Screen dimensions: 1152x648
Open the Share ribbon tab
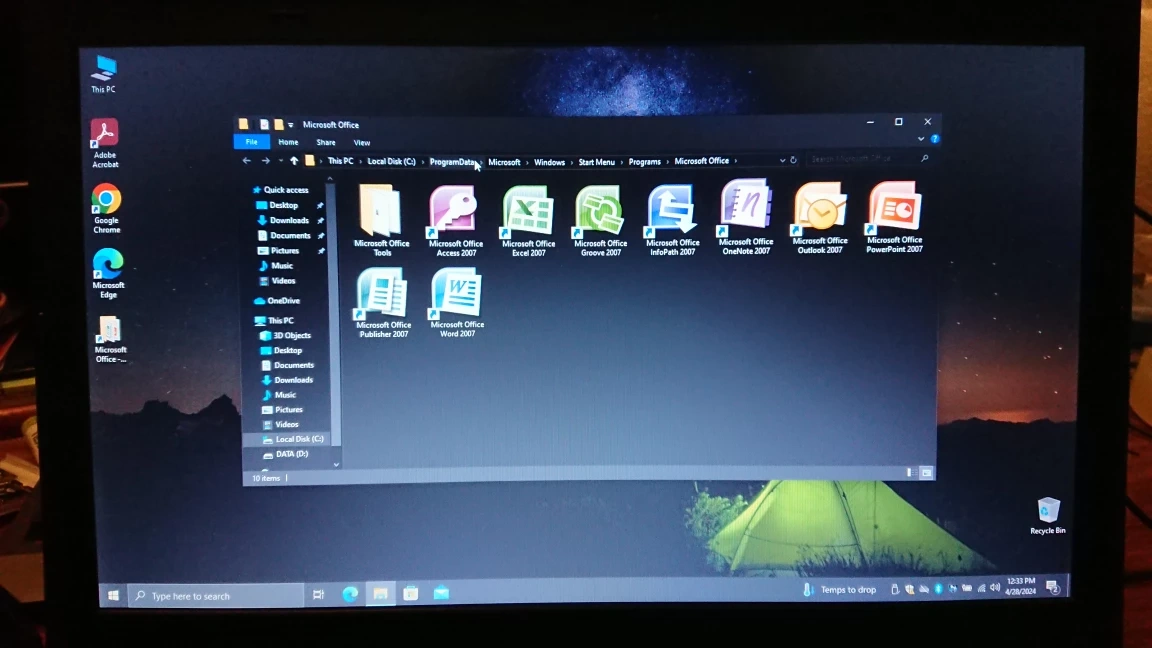point(325,143)
